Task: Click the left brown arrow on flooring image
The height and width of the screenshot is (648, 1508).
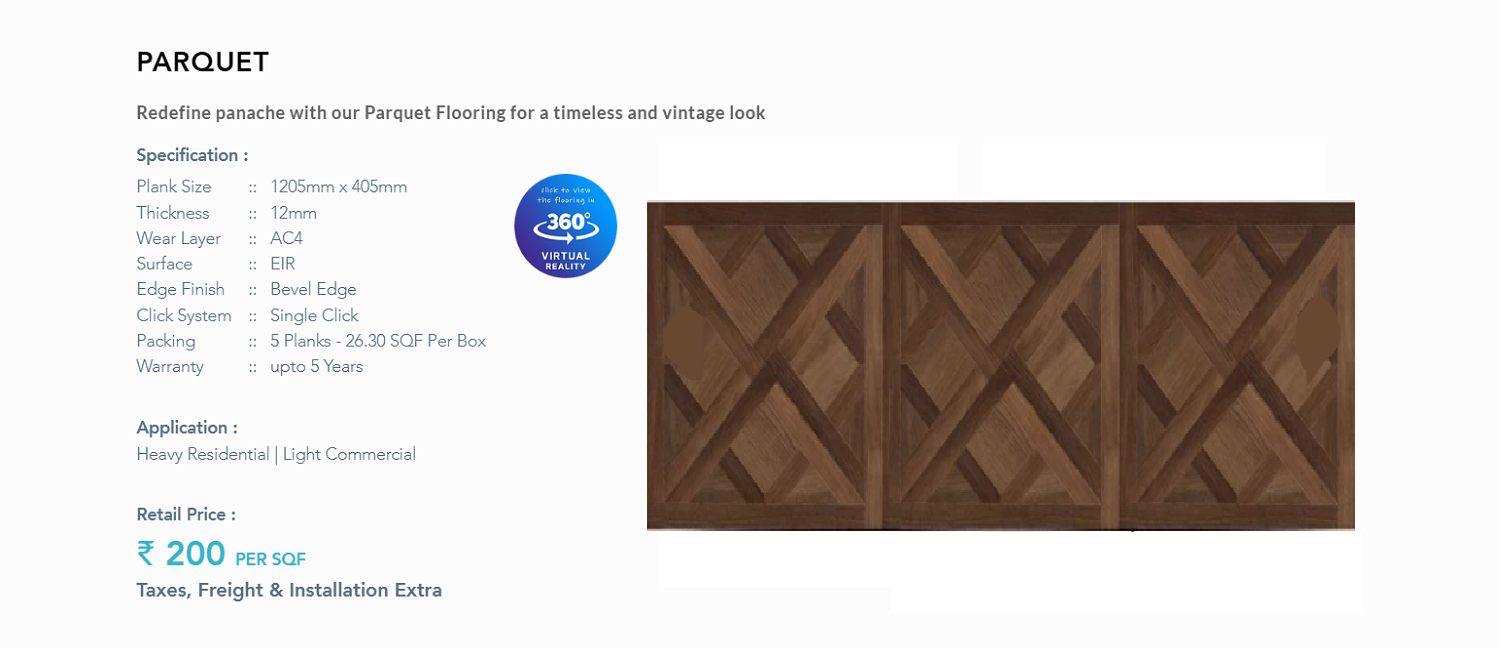Action: coord(684,340)
